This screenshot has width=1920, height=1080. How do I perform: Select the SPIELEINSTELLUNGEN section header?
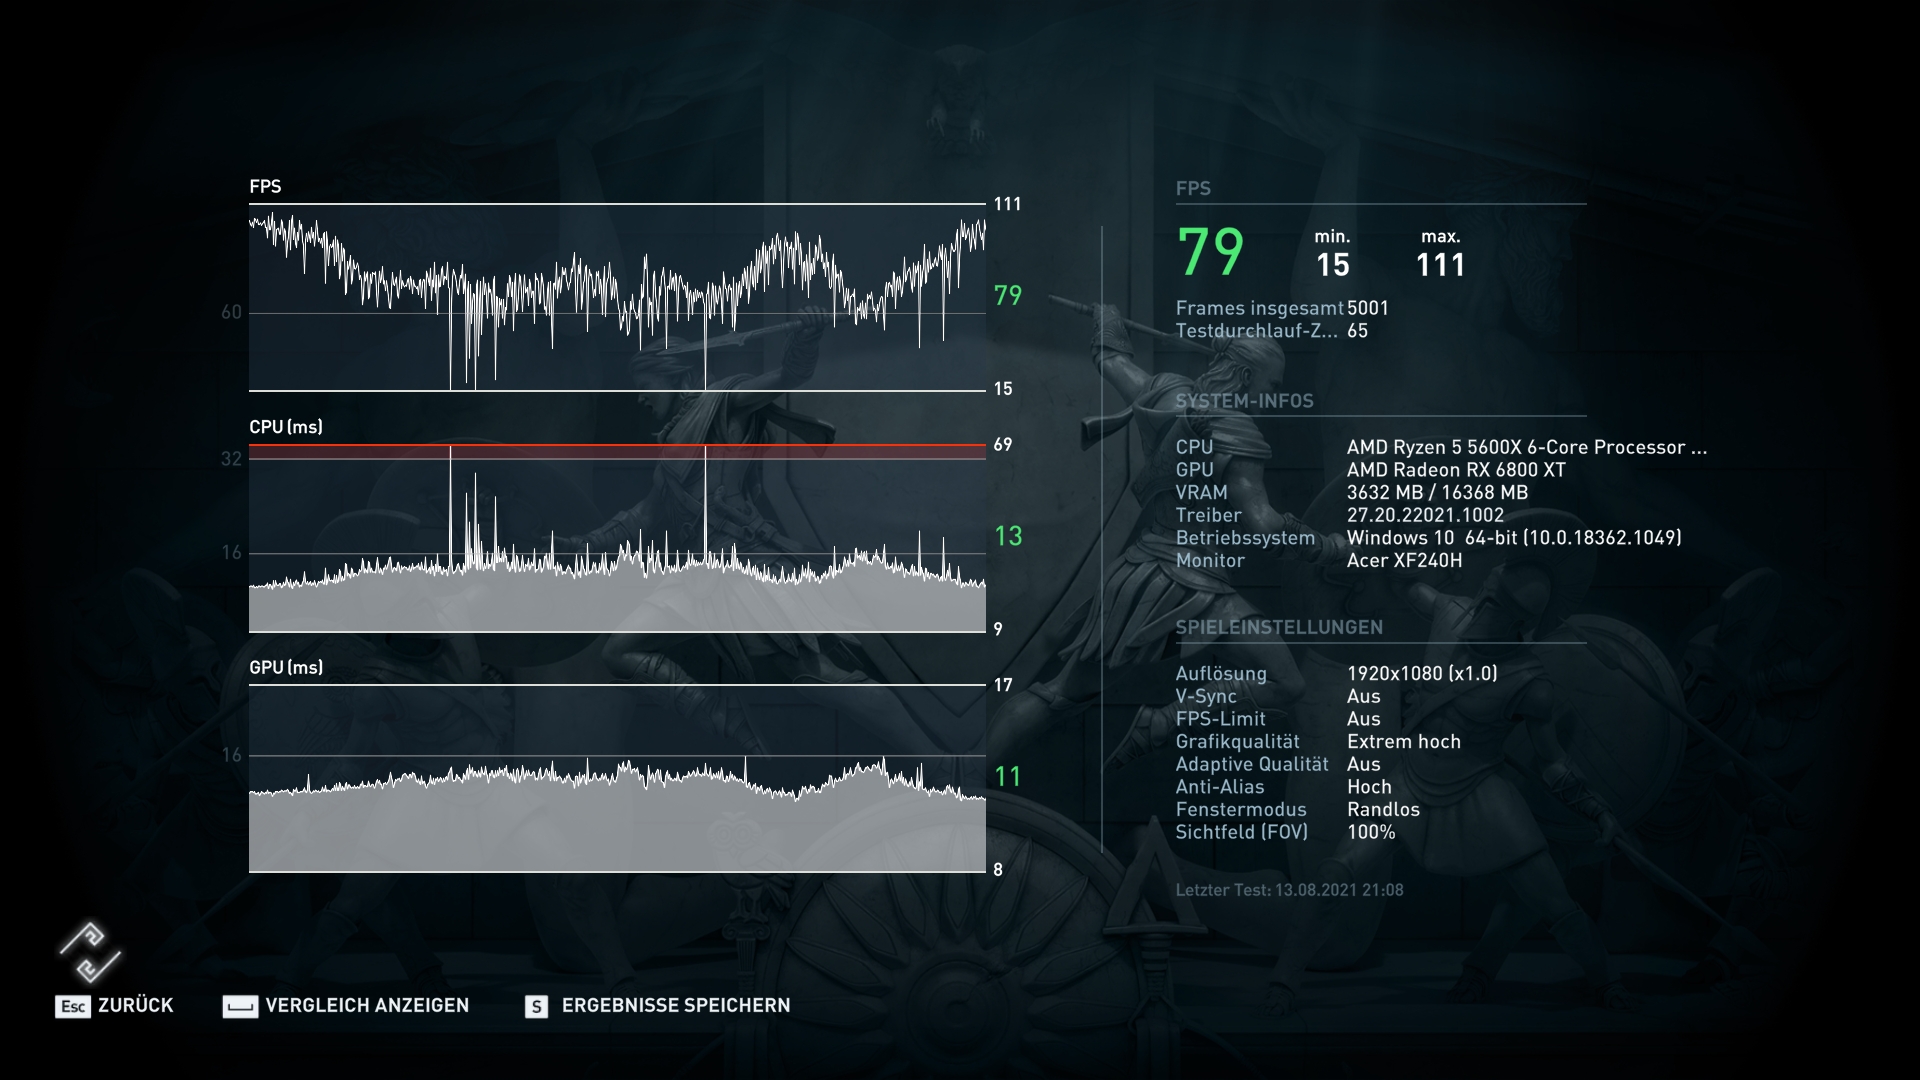tap(1279, 627)
